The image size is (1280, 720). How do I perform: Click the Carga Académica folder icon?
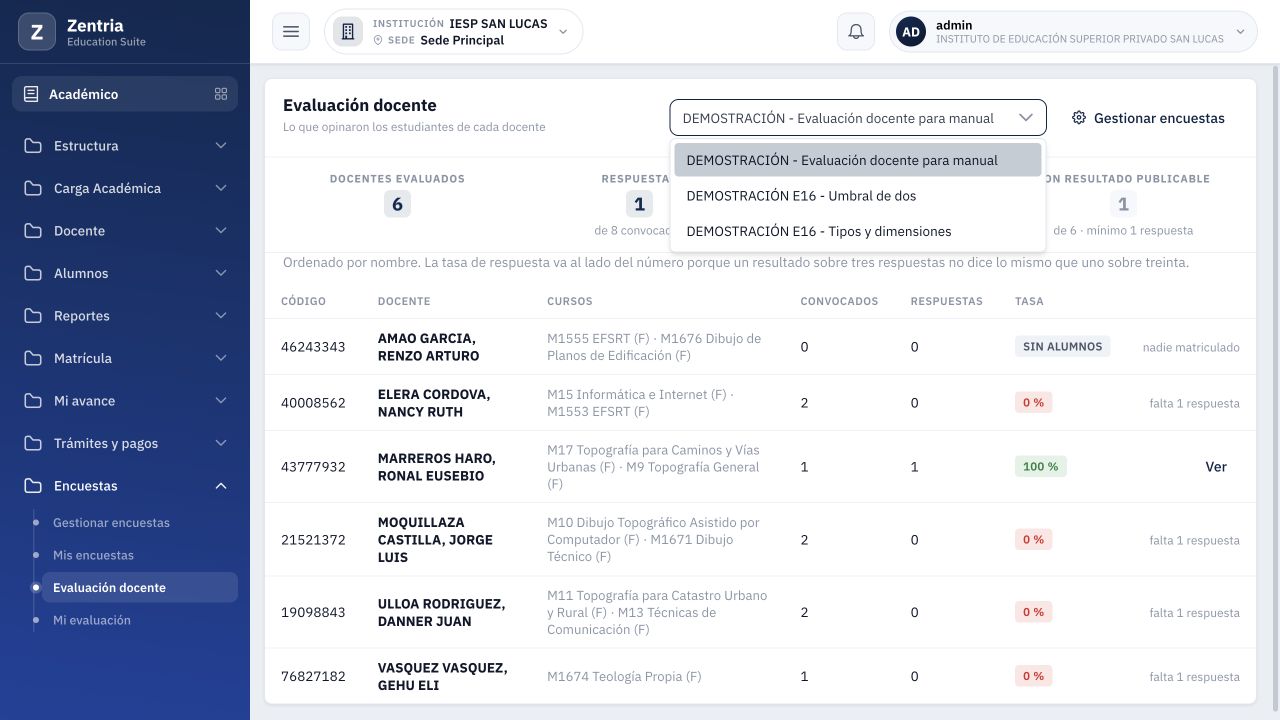(x=34, y=188)
